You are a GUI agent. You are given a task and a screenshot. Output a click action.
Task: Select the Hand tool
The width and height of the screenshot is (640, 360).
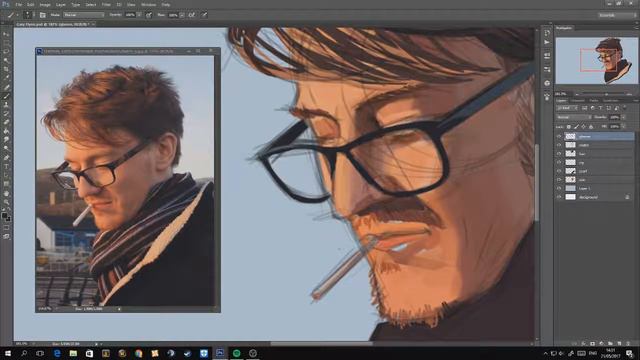click(6, 193)
